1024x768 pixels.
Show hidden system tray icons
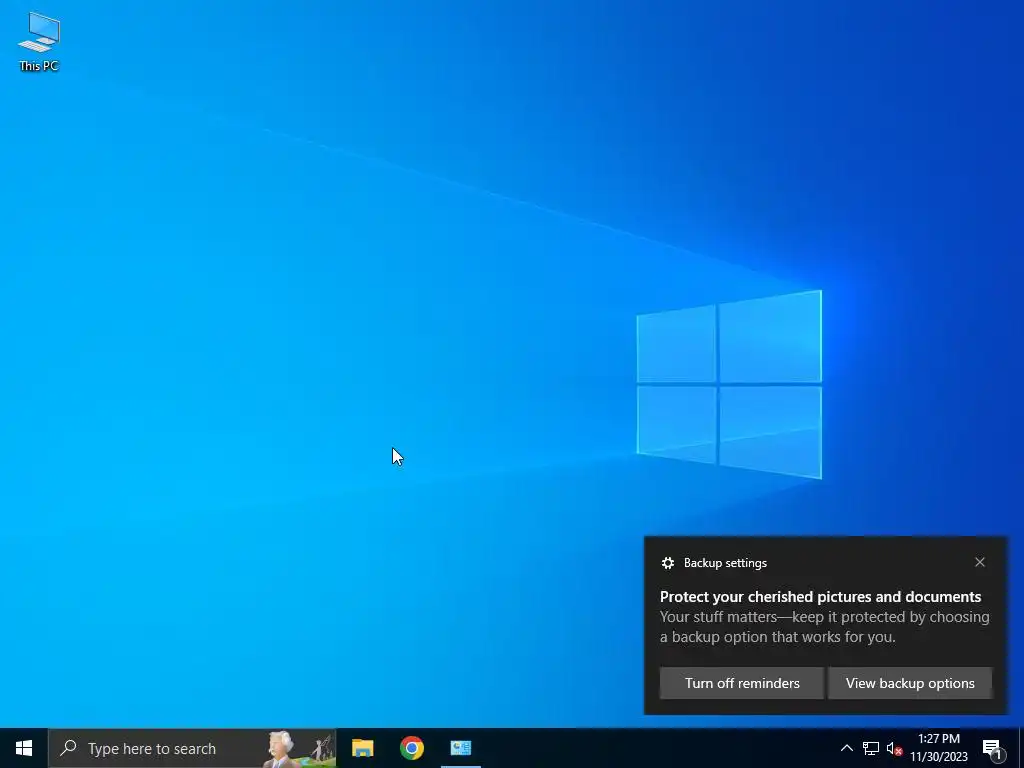pos(846,748)
